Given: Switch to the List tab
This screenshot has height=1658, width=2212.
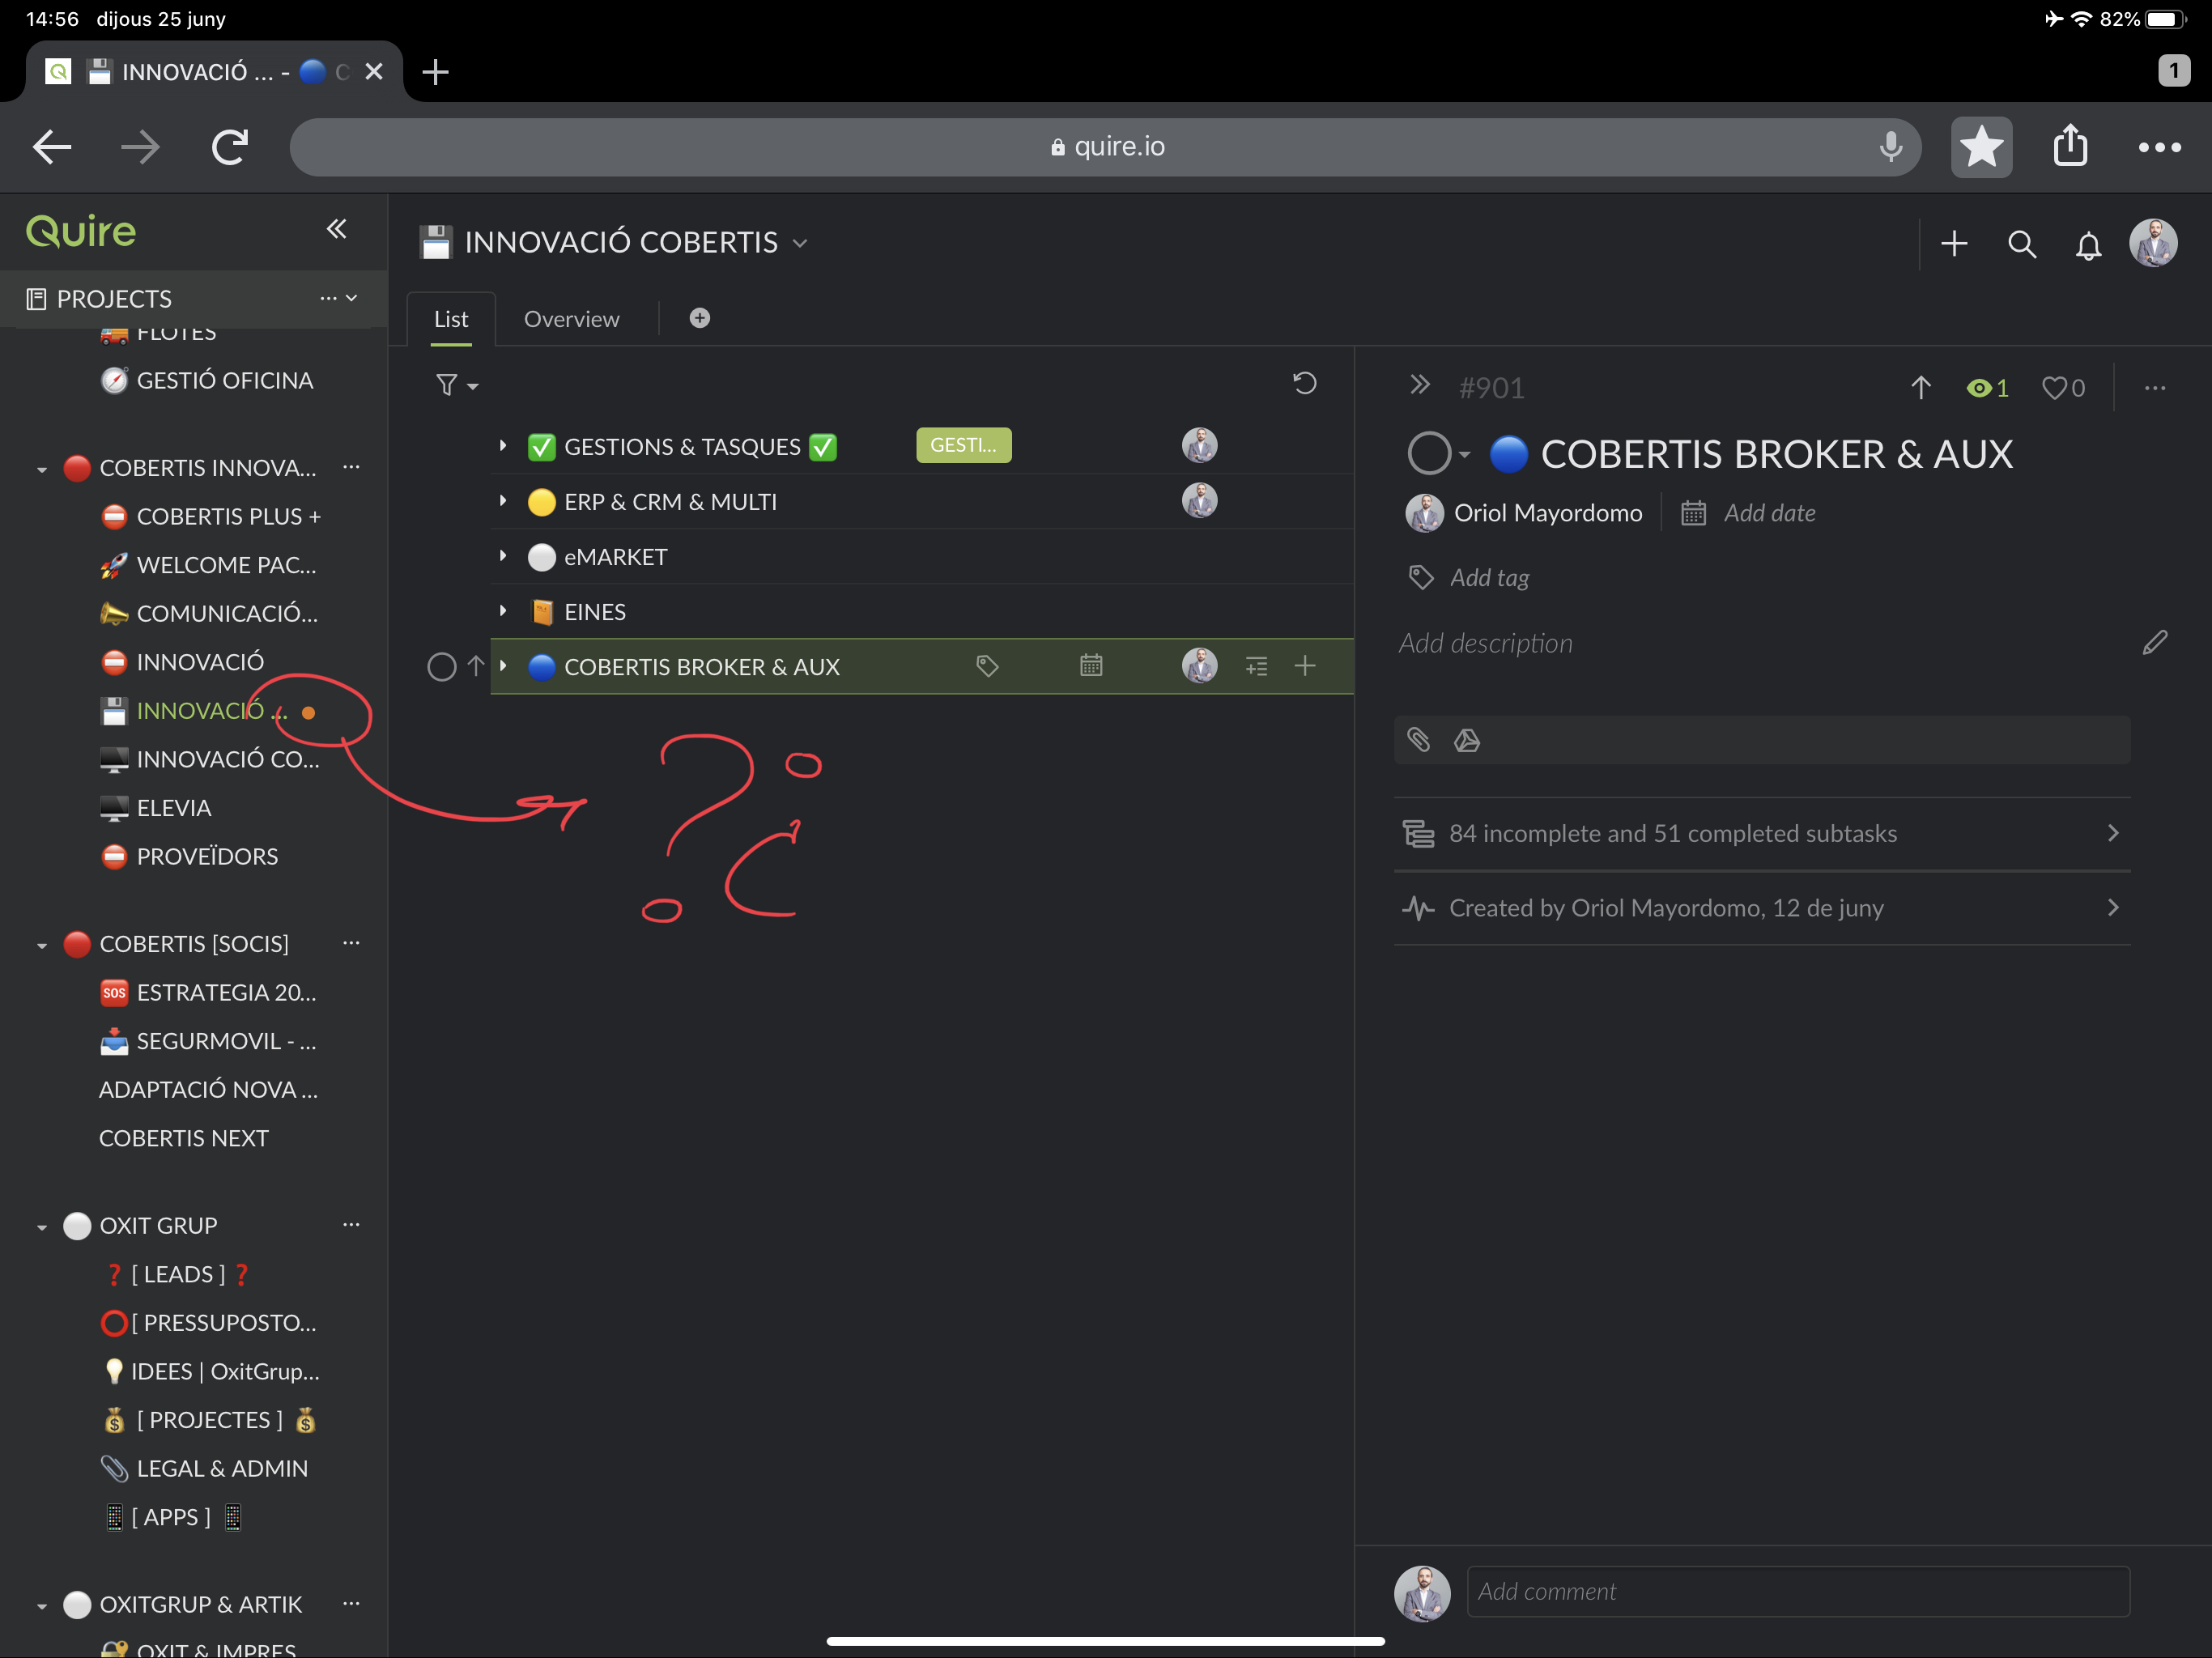Looking at the screenshot, I should coord(451,319).
